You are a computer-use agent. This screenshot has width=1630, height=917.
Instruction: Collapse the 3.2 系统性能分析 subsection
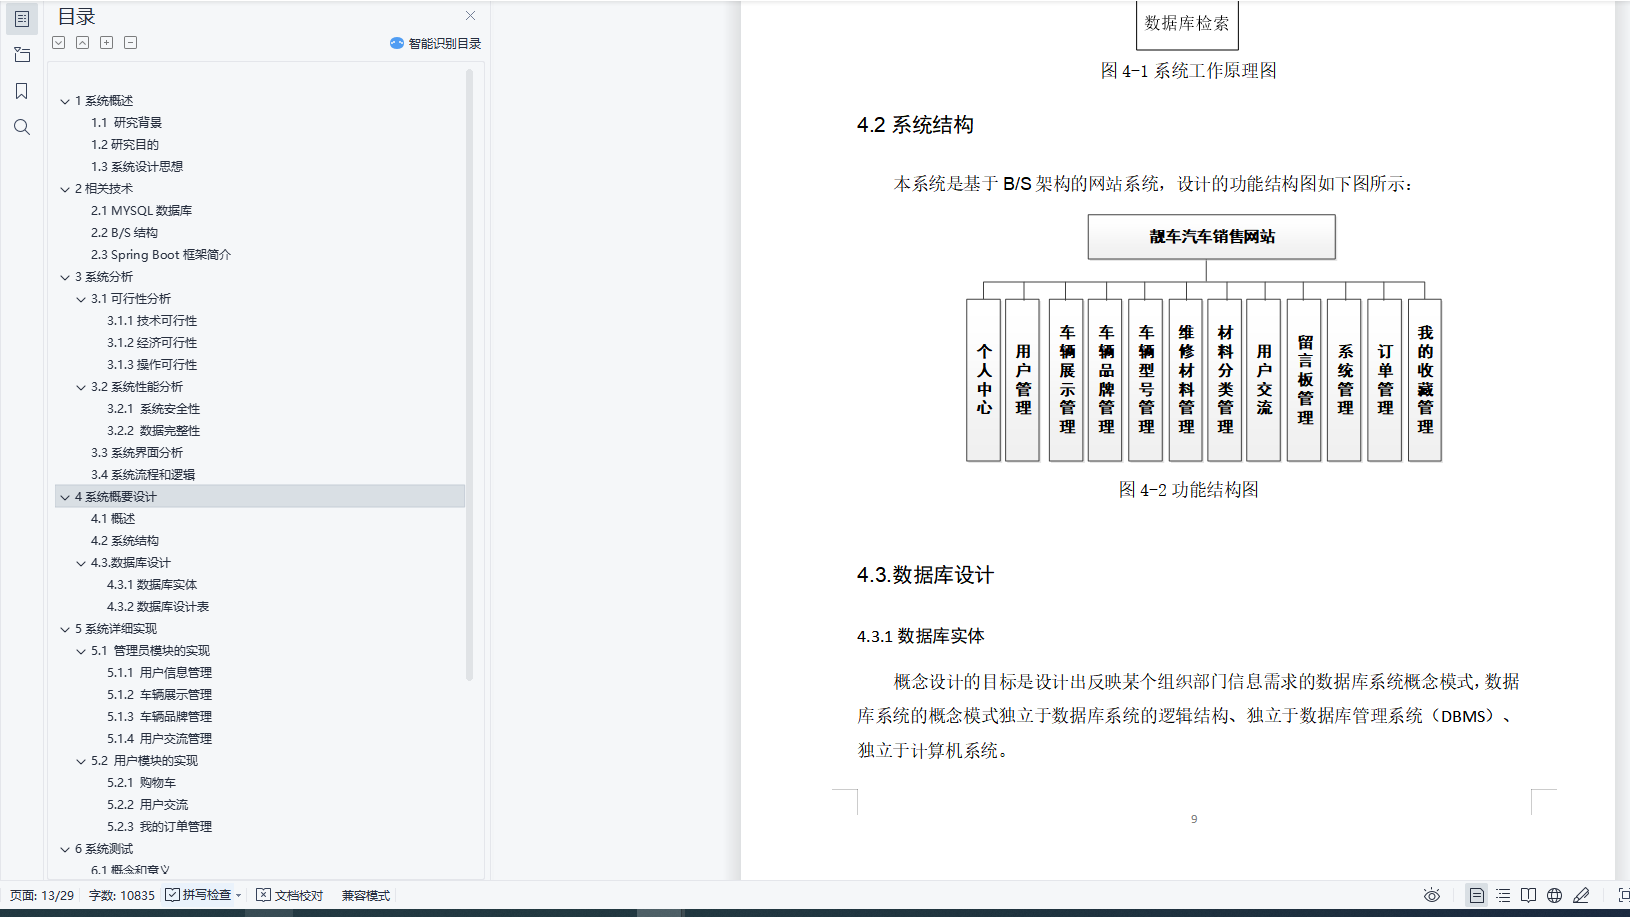point(81,387)
